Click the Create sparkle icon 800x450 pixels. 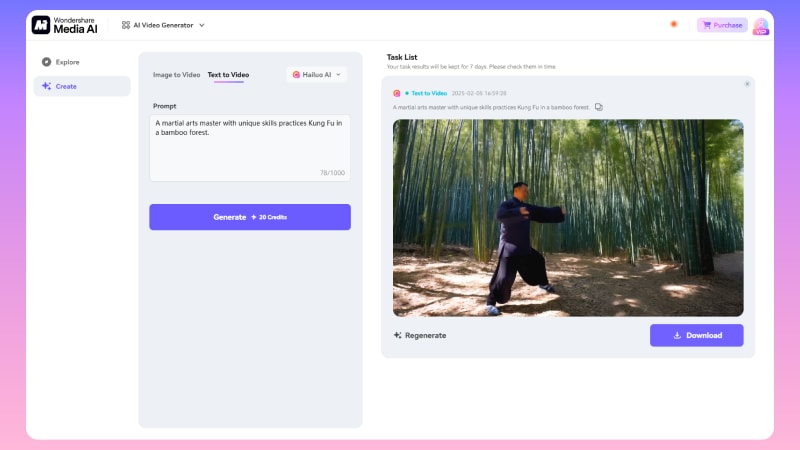(46, 86)
